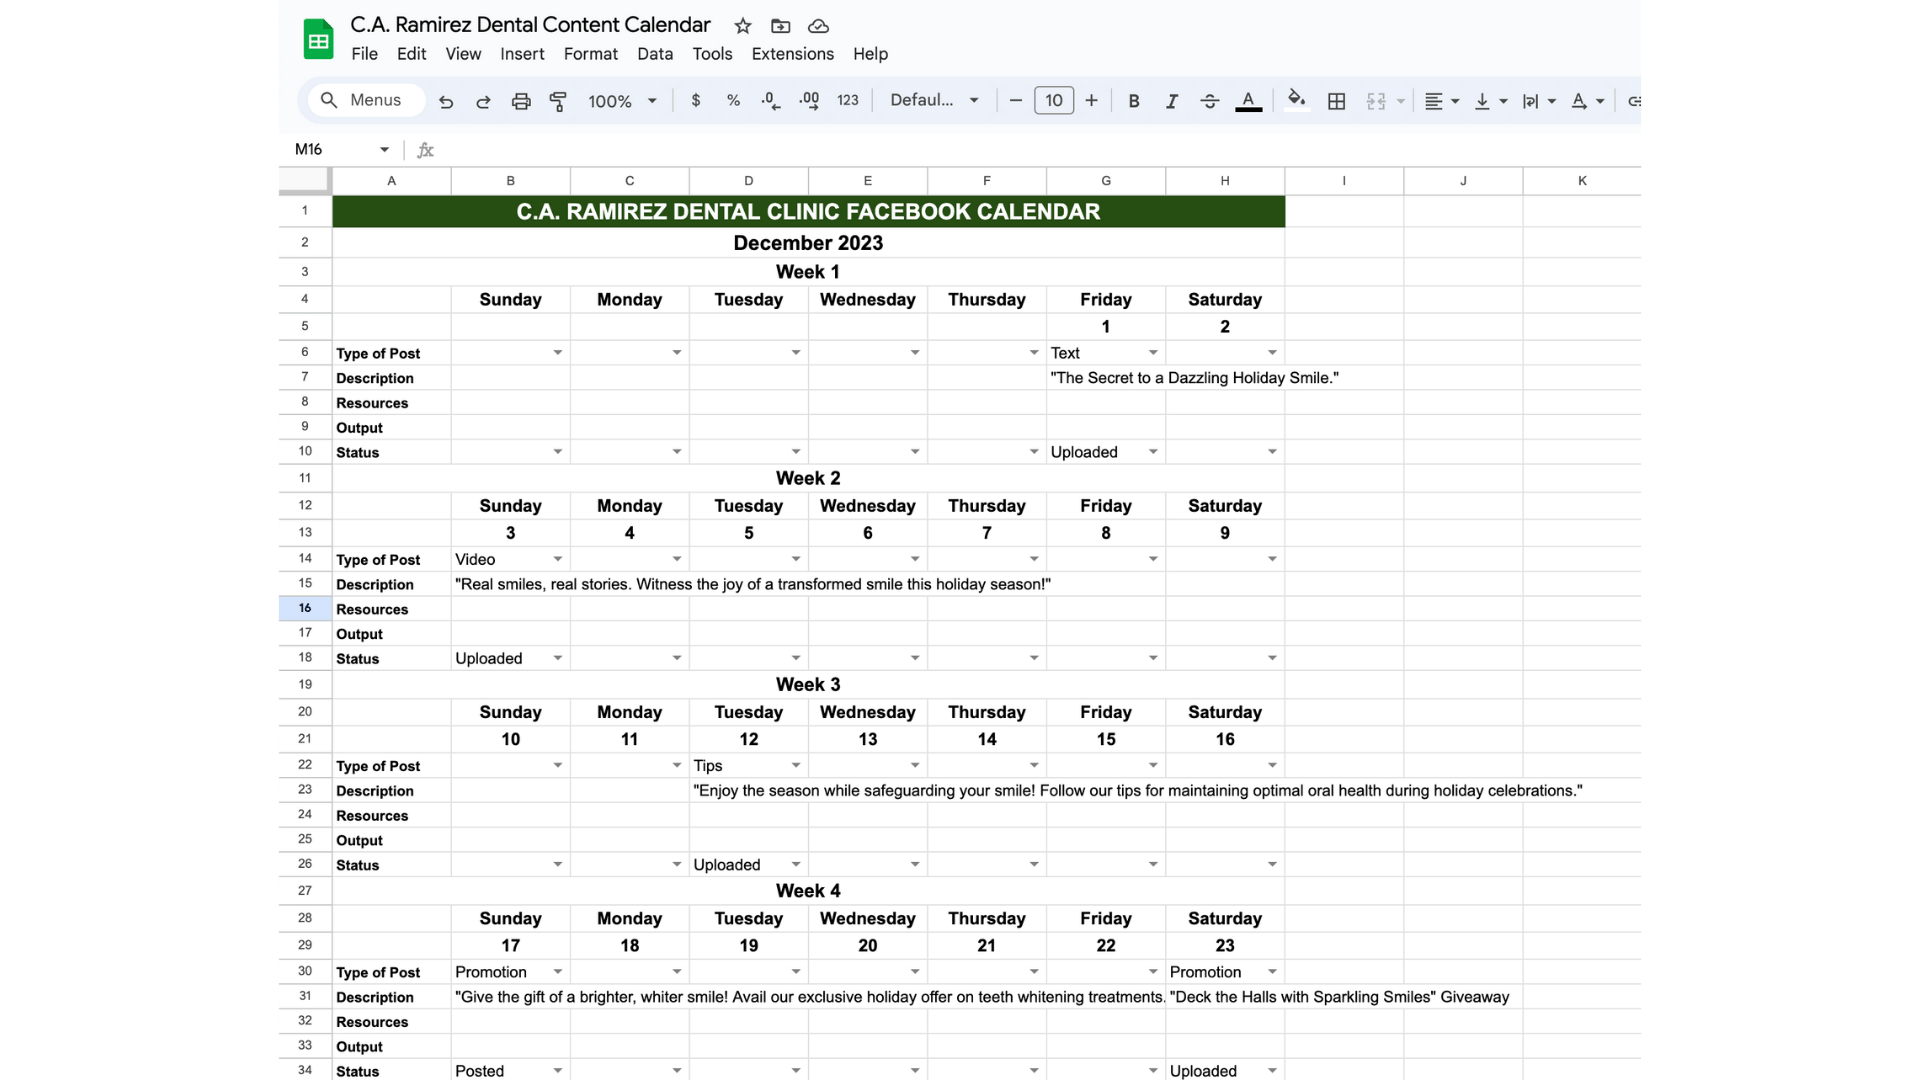This screenshot has width=1920, height=1080.
Task: Open the Extensions menu
Action: pyautogui.click(x=792, y=54)
